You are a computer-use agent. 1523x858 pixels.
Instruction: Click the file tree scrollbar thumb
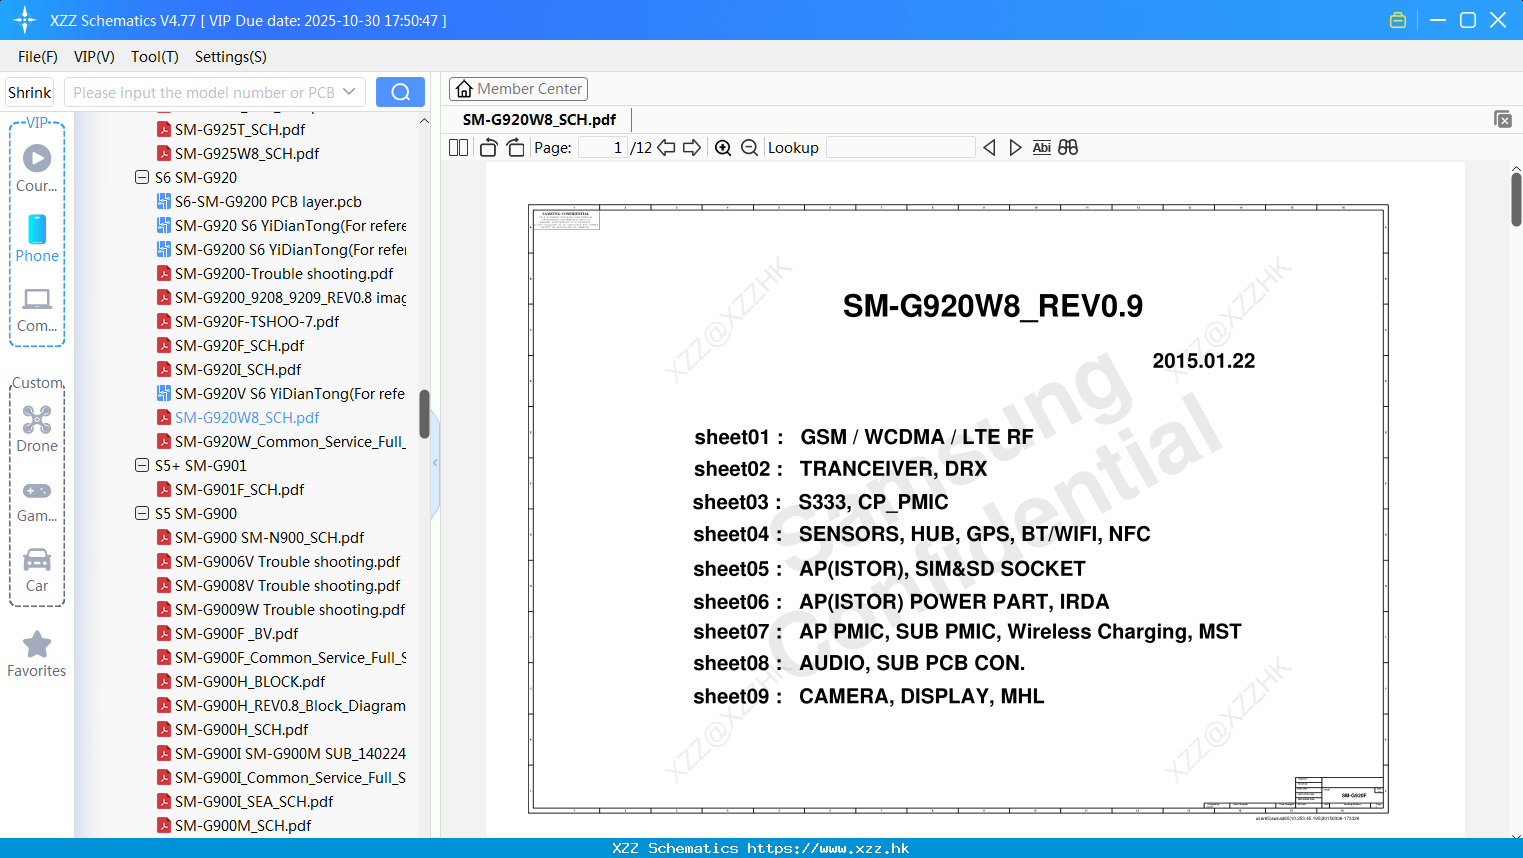(x=424, y=414)
